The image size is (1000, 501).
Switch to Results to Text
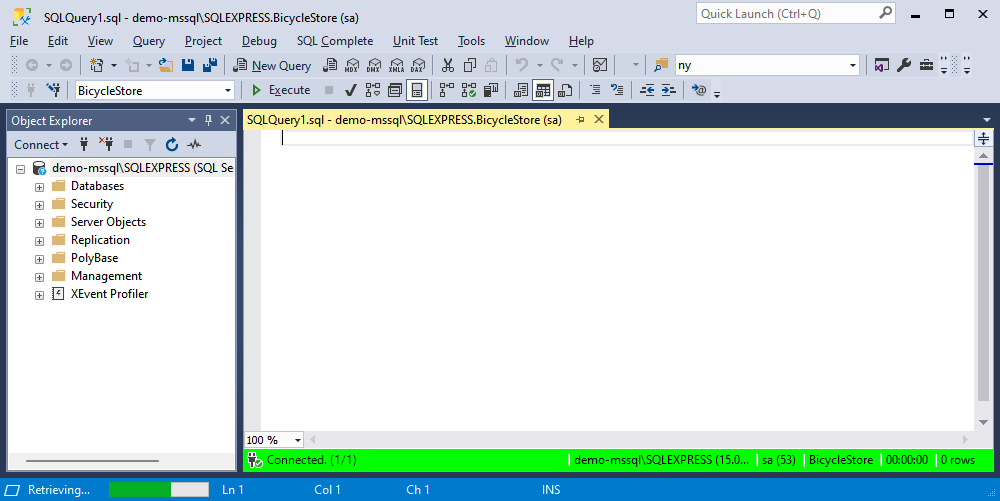[521, 90]
